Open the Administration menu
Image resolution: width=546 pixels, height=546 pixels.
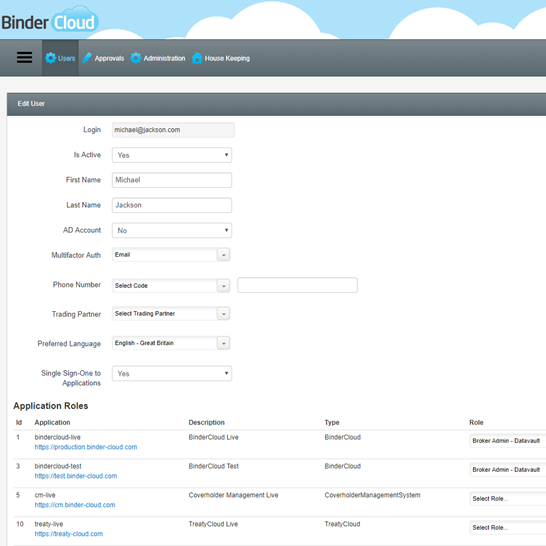[x=158, y=58]
